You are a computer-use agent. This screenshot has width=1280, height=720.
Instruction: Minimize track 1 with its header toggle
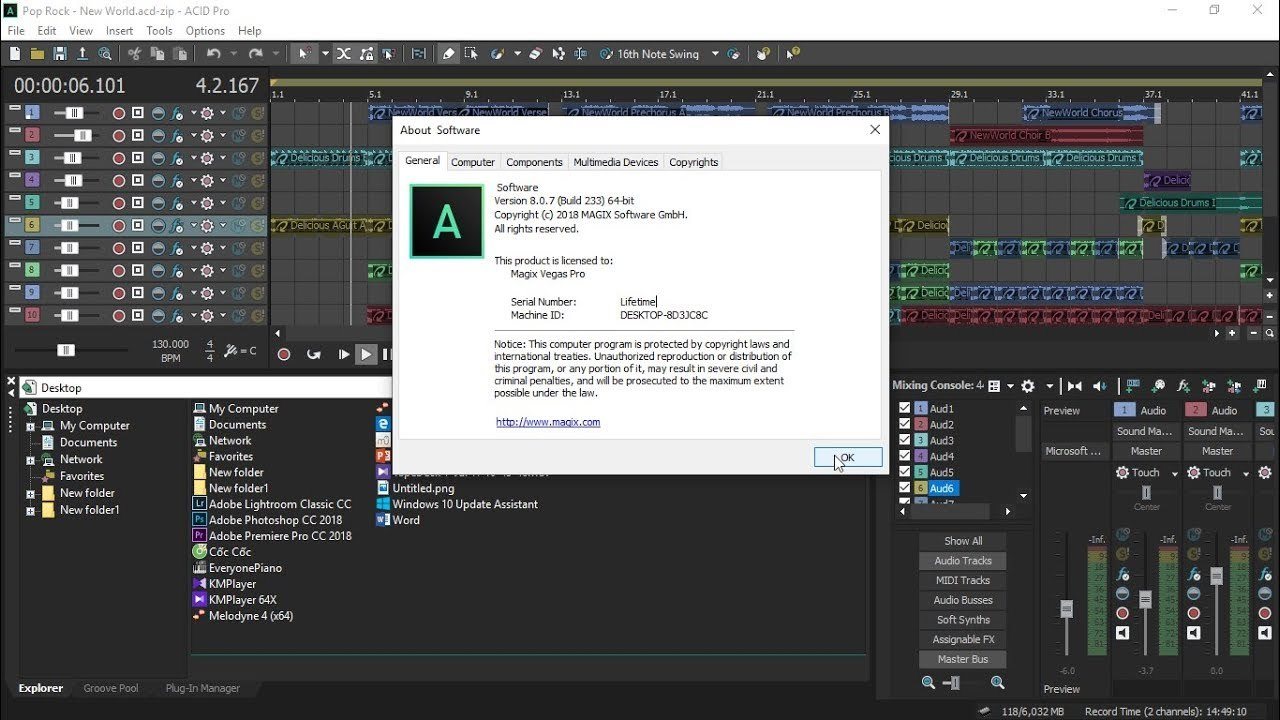(14, 108)
